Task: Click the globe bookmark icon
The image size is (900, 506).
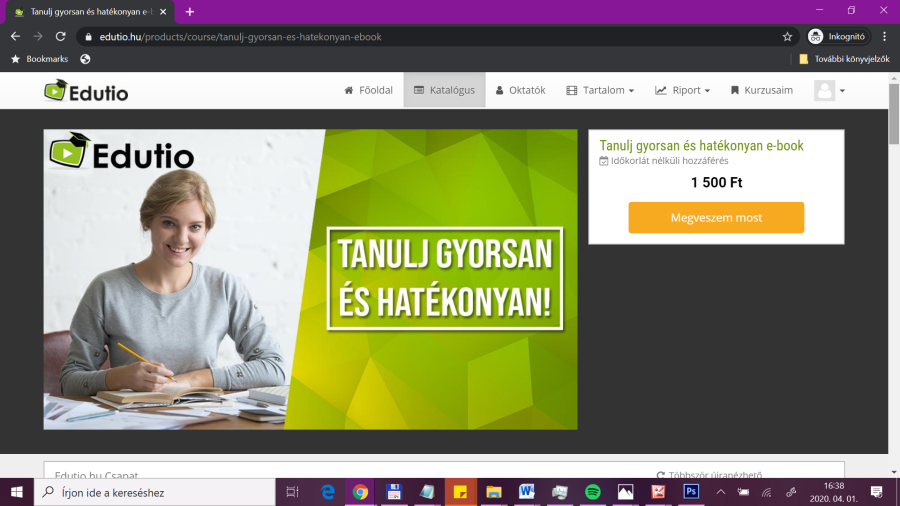Action: pos(85,59)
